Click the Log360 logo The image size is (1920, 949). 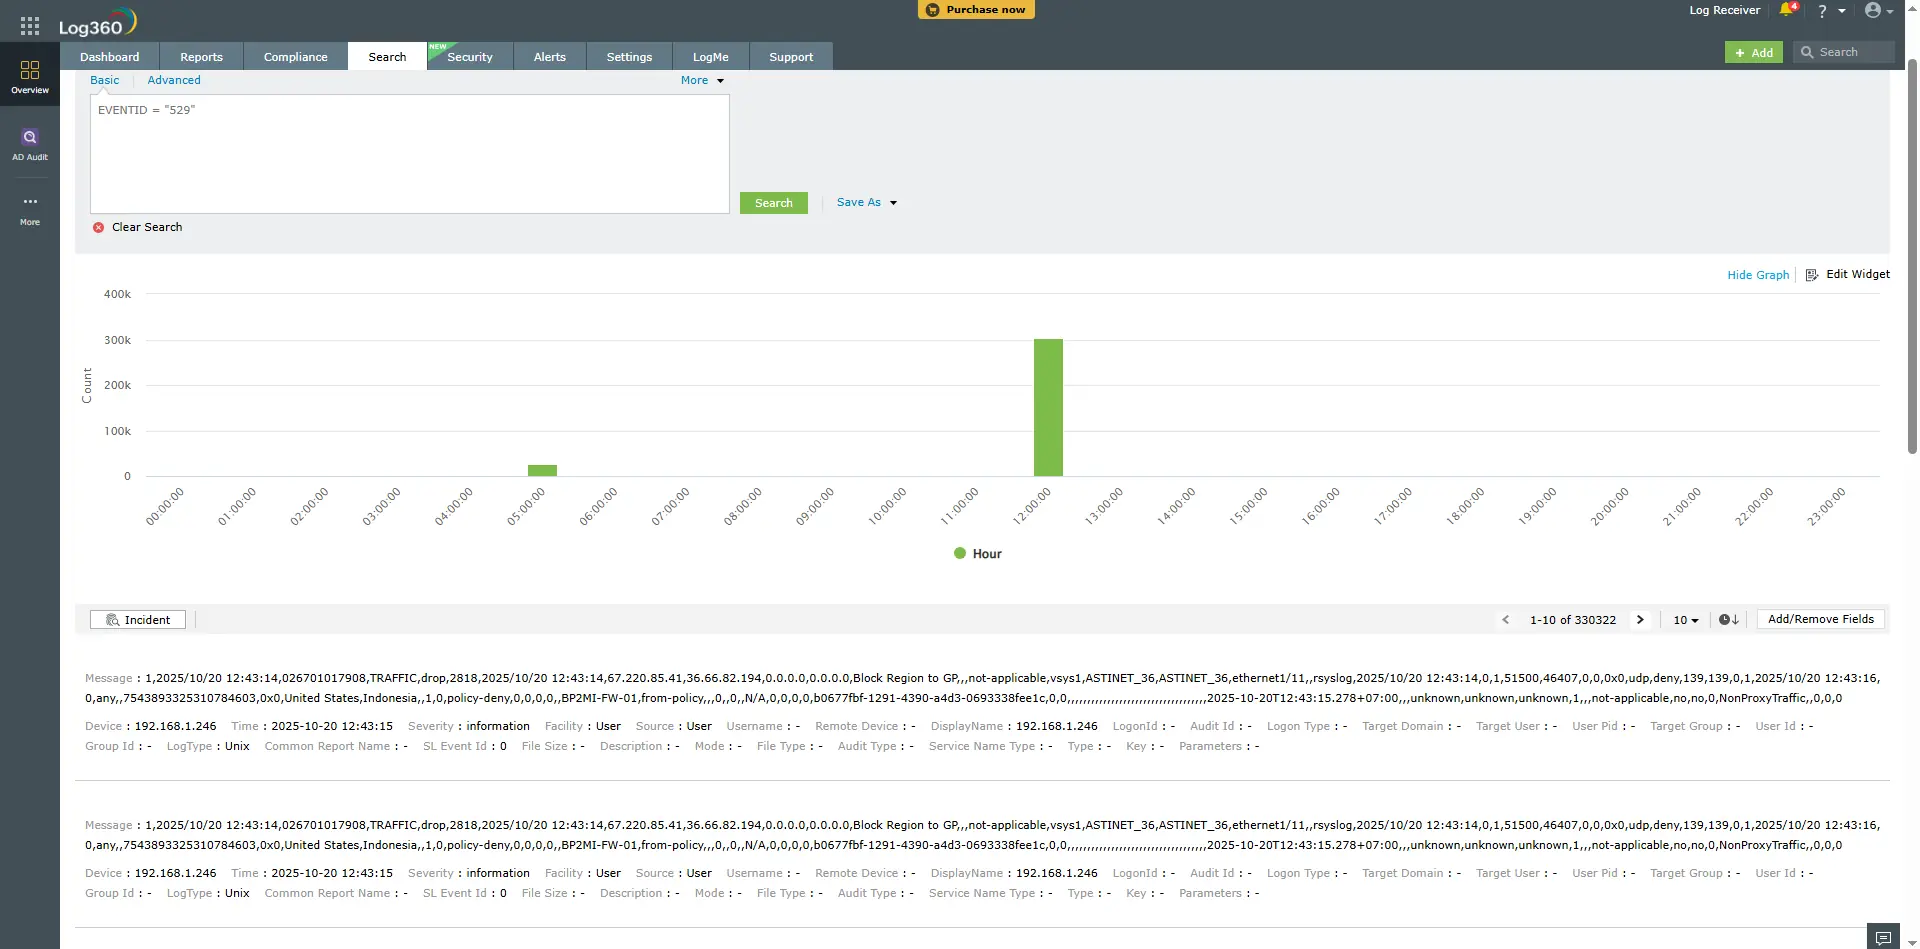pyautogui.click(x=97, y=23)
